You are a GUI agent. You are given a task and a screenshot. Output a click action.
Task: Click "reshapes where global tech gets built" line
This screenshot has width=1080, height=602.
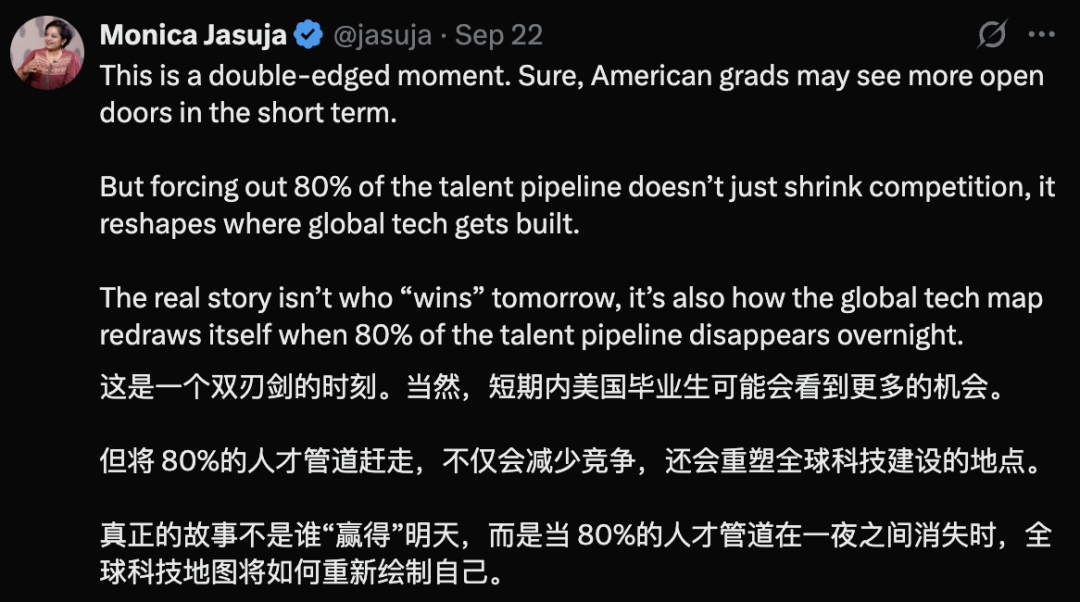pyautogui.click(x=339, y=223)
